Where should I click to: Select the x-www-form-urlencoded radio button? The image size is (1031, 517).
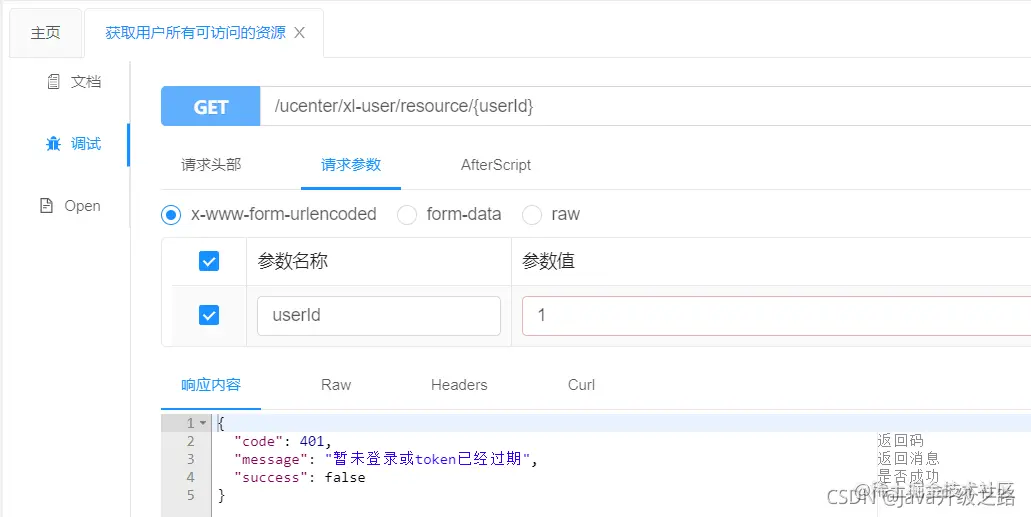pyautogui.click(x=171, y=214)
